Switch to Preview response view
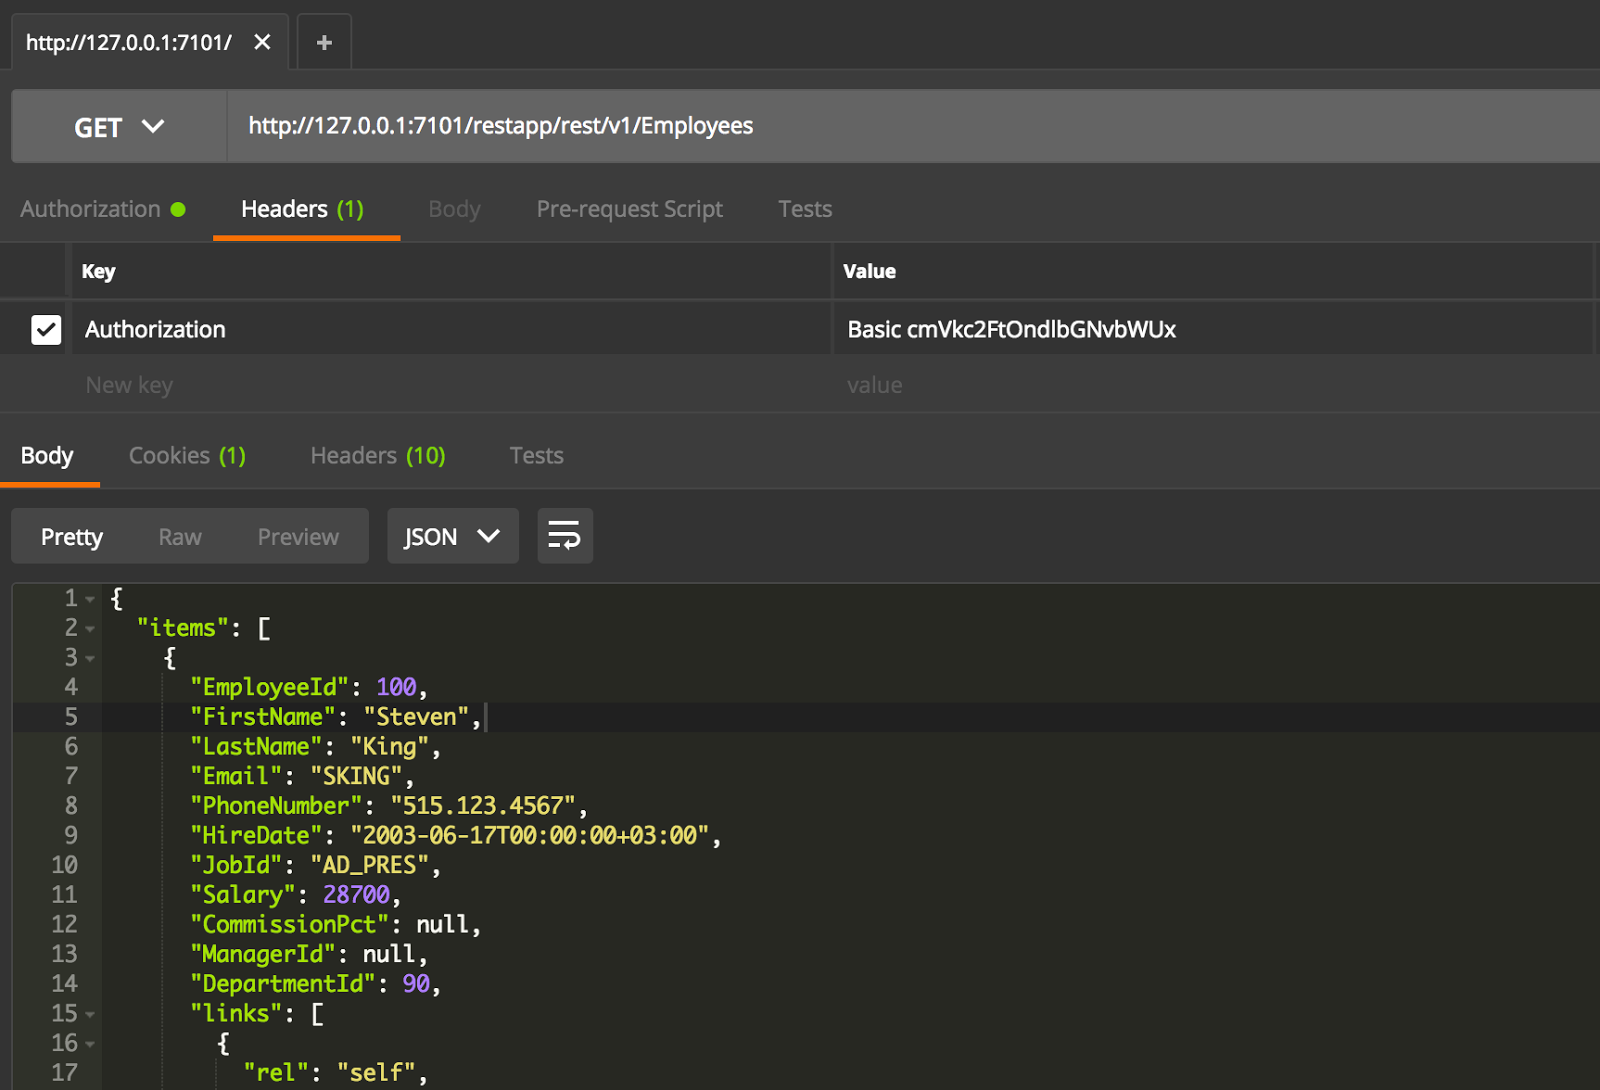The height and width of the screenshot is (1090, 1600). pos(297,536)
